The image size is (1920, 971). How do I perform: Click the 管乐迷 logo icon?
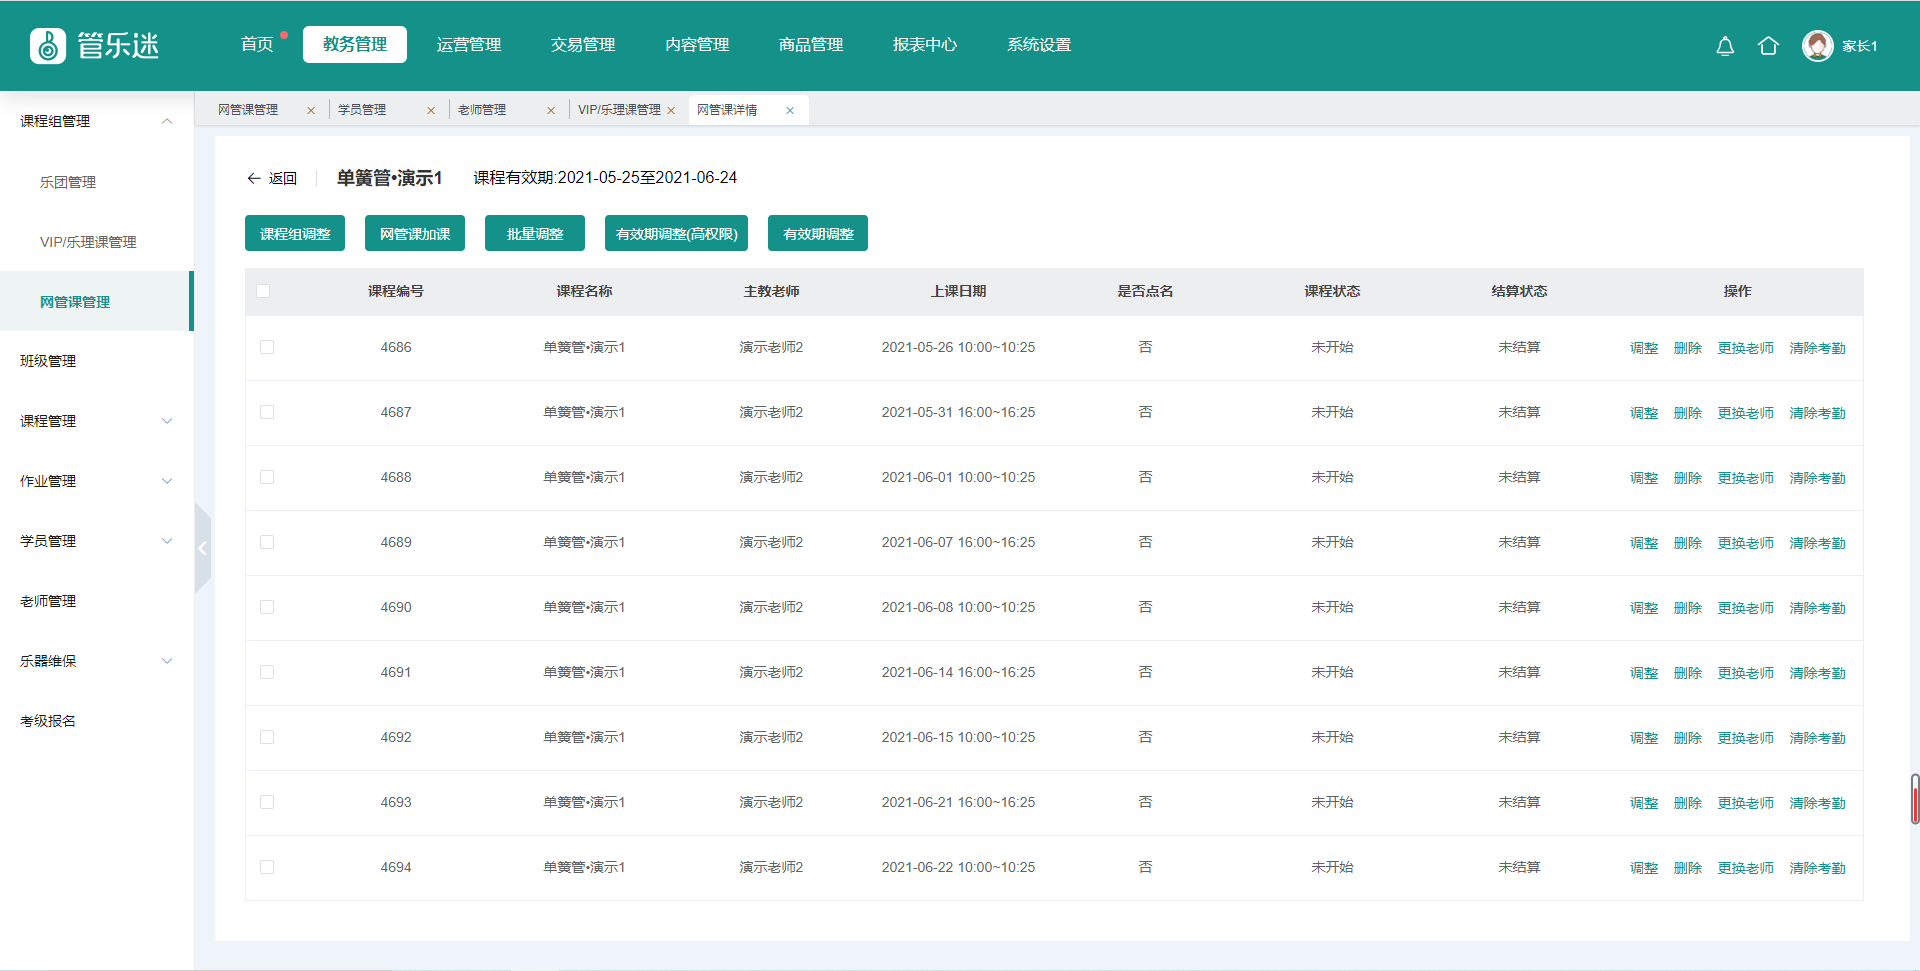48,46
